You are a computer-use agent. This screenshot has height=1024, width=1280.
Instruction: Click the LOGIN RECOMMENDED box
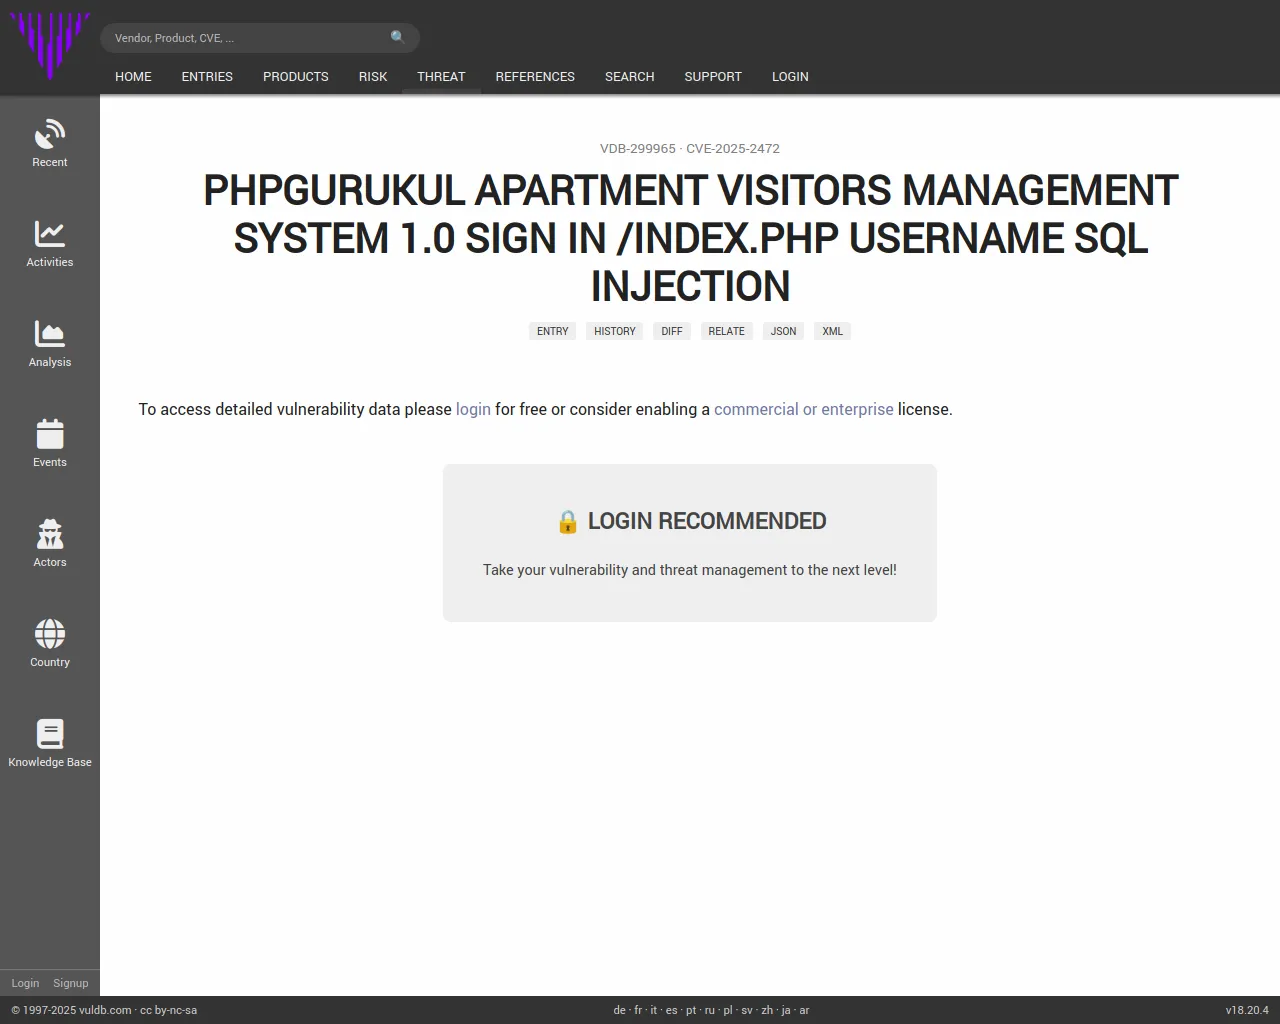click(x=690, y=543)
